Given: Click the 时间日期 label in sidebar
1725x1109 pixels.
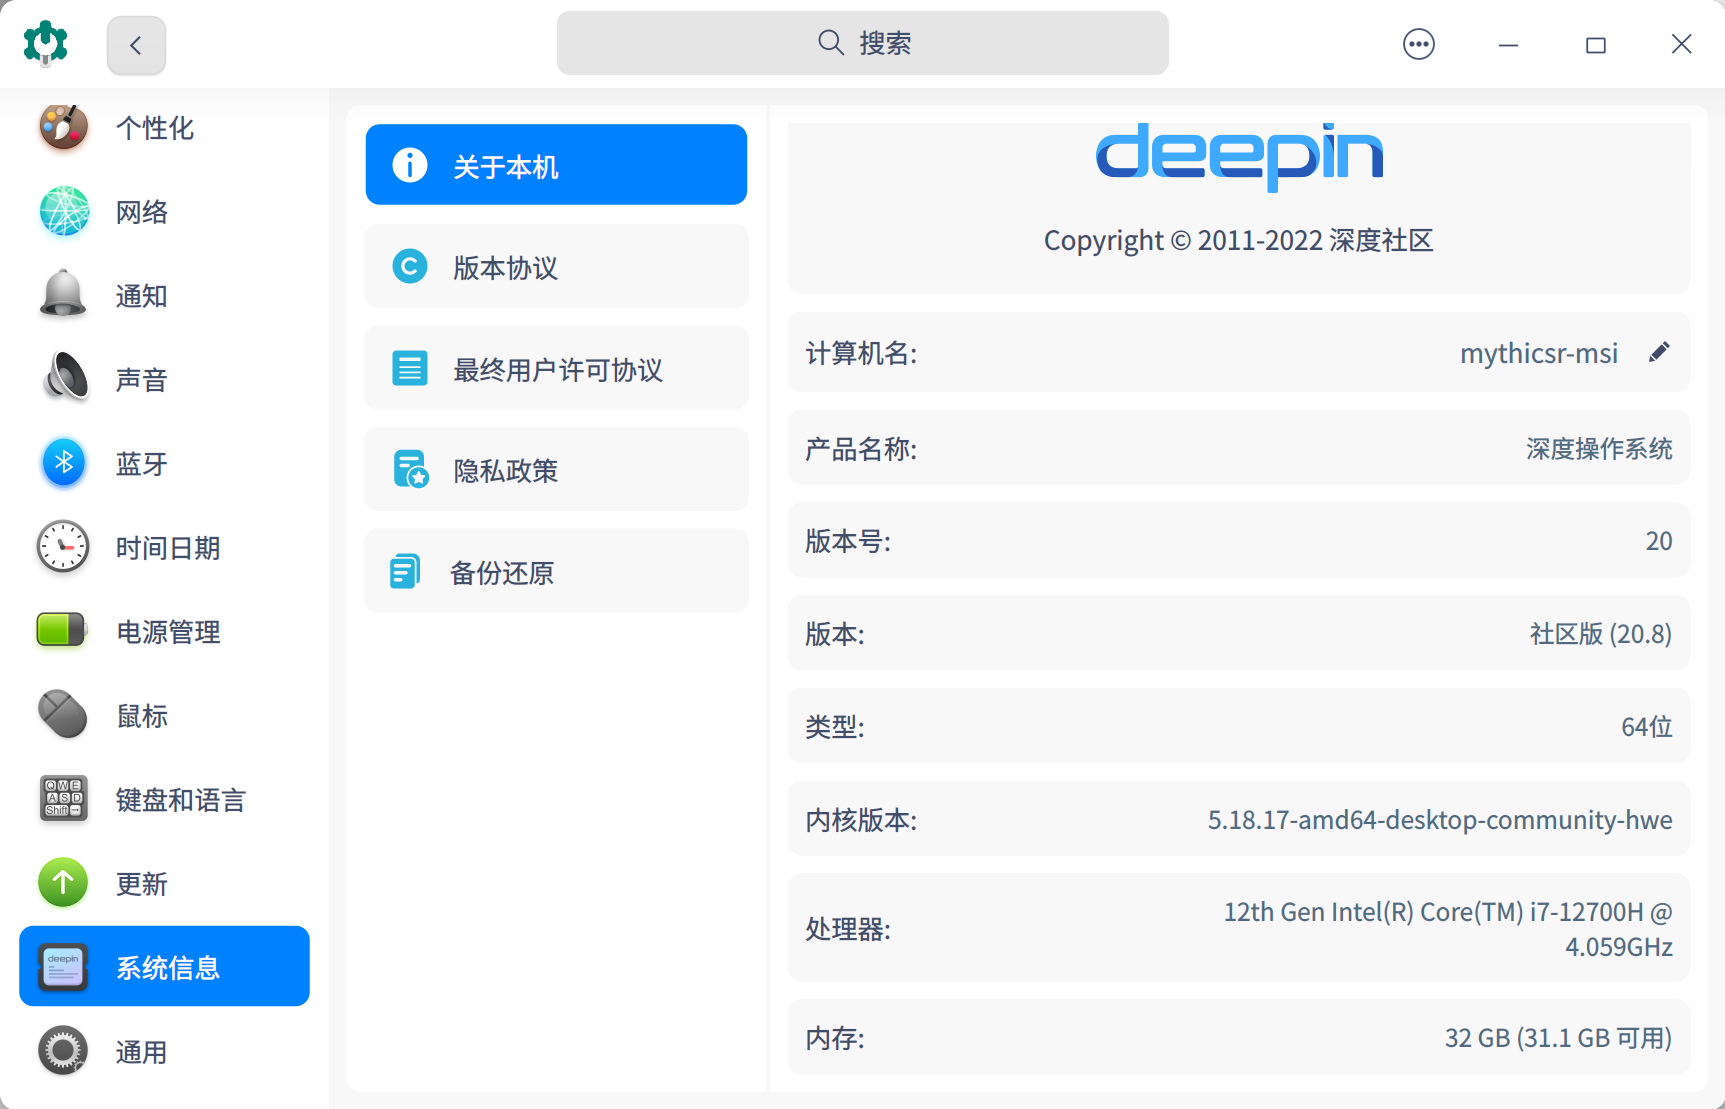Looking at the screenshot, I should tap(168, 548).
